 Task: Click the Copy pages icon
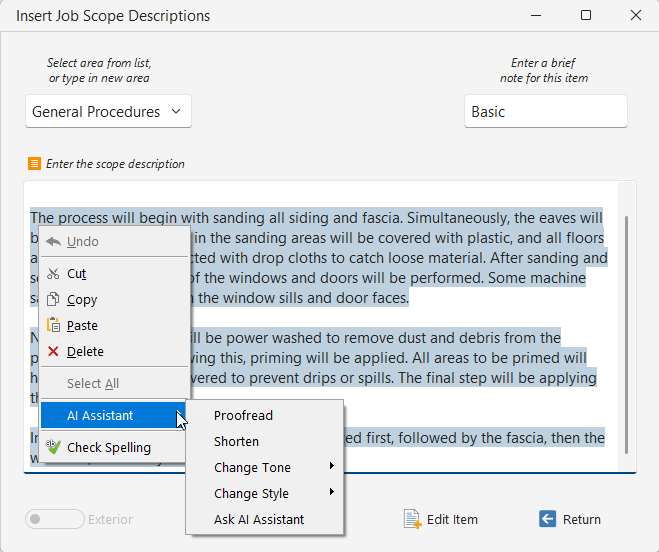point(53,299)
